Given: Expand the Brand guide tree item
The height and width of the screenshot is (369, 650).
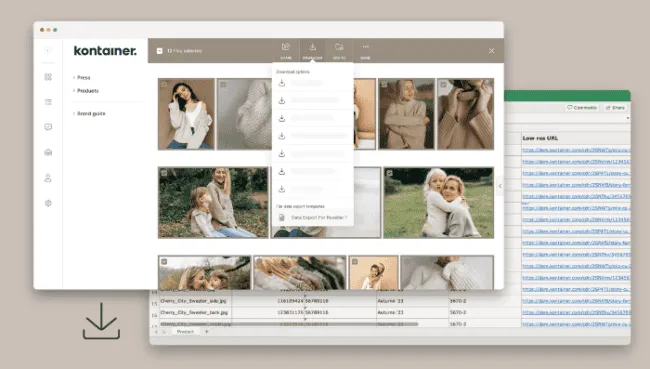Looking at the screenshot, I should pyautogui.click(x=89, y=113).
